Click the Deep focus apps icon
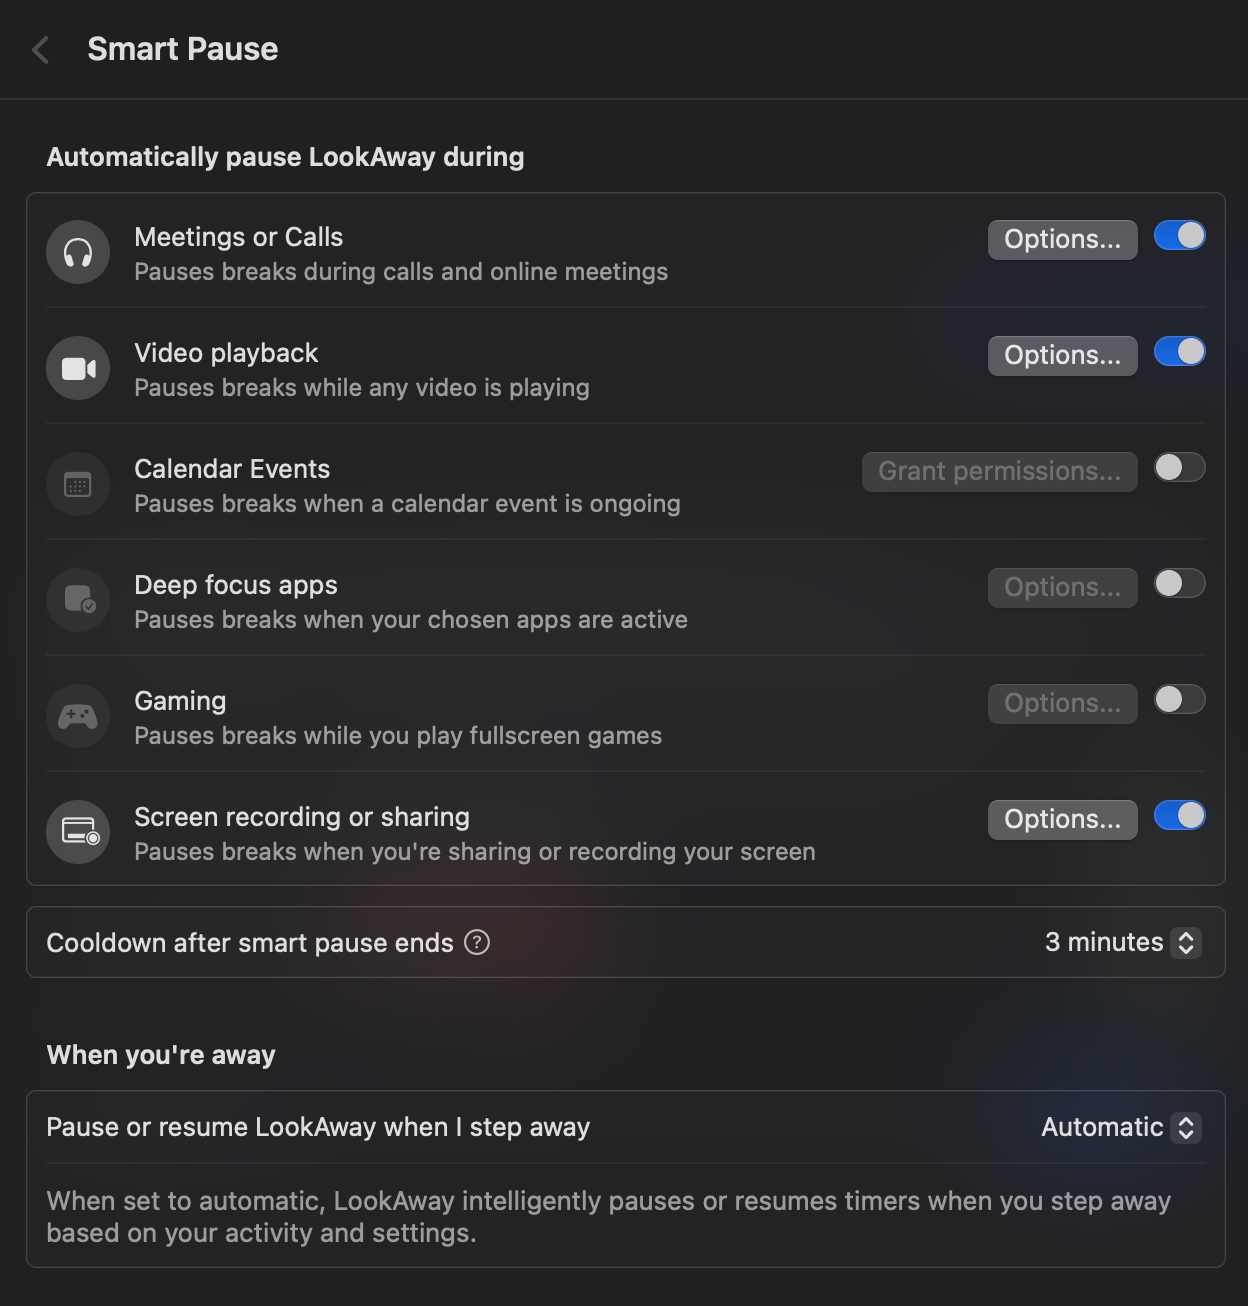Viewport: 1248px width, 1306px height. (x=78, y=600)
